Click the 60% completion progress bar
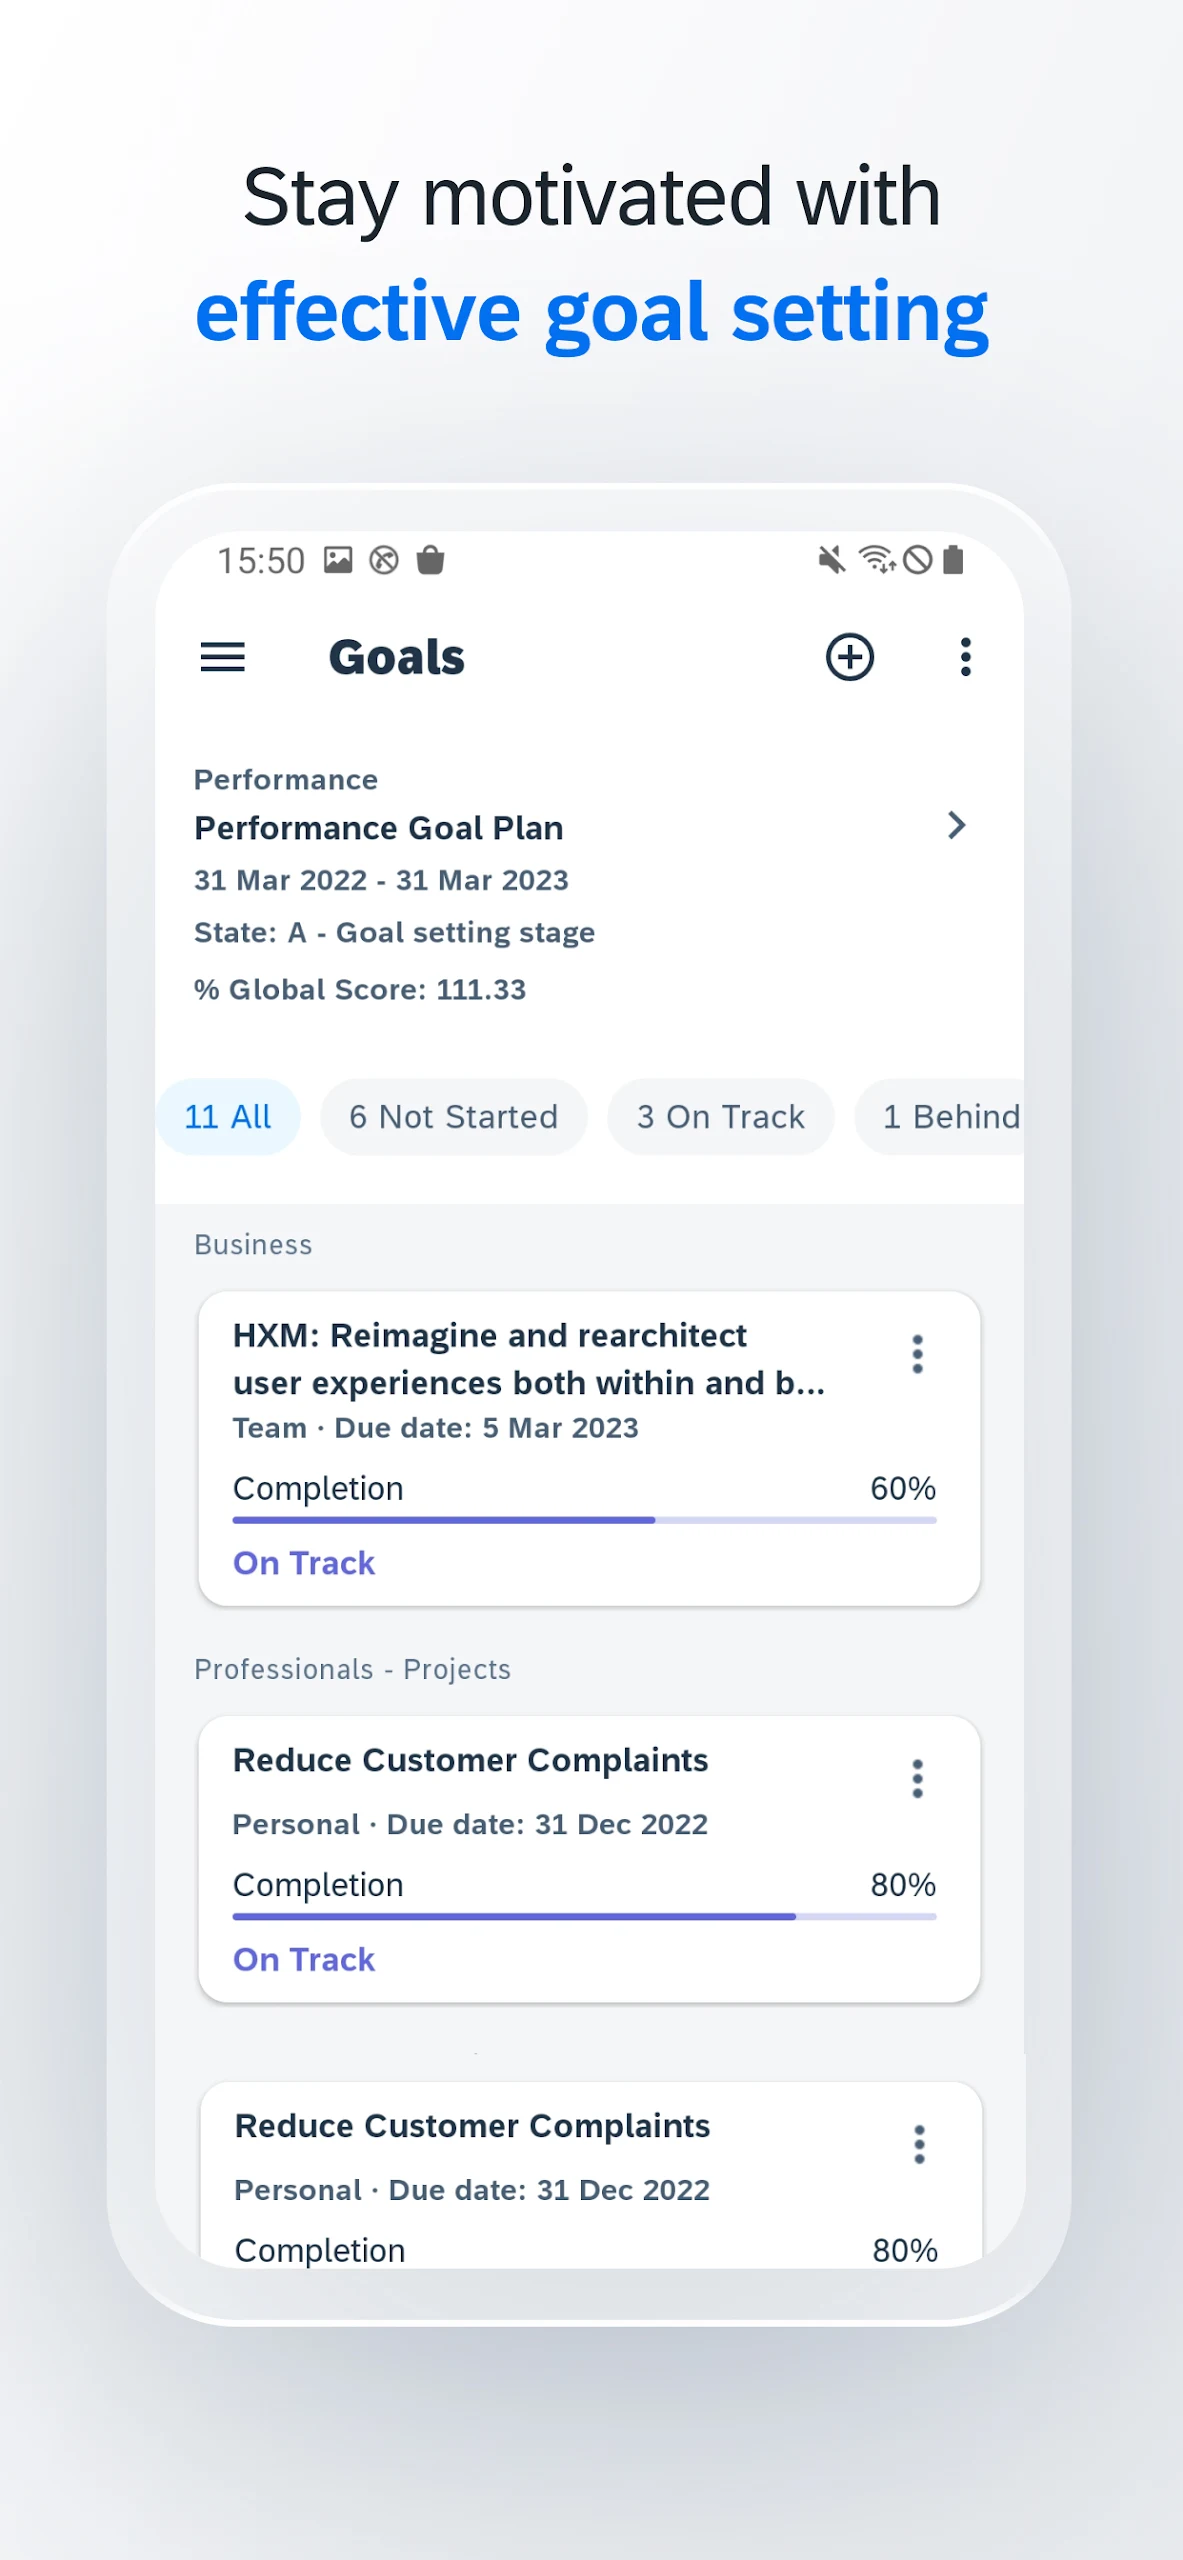 (x=584, y=1520)
